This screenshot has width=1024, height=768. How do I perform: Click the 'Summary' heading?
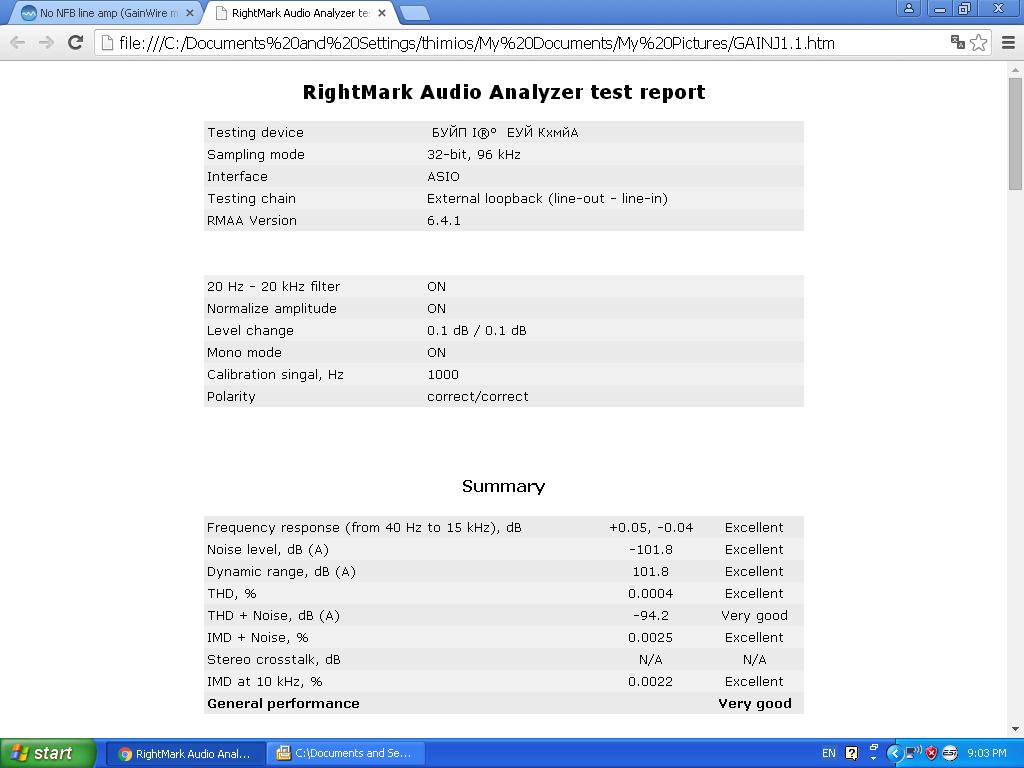coord(504,486)
